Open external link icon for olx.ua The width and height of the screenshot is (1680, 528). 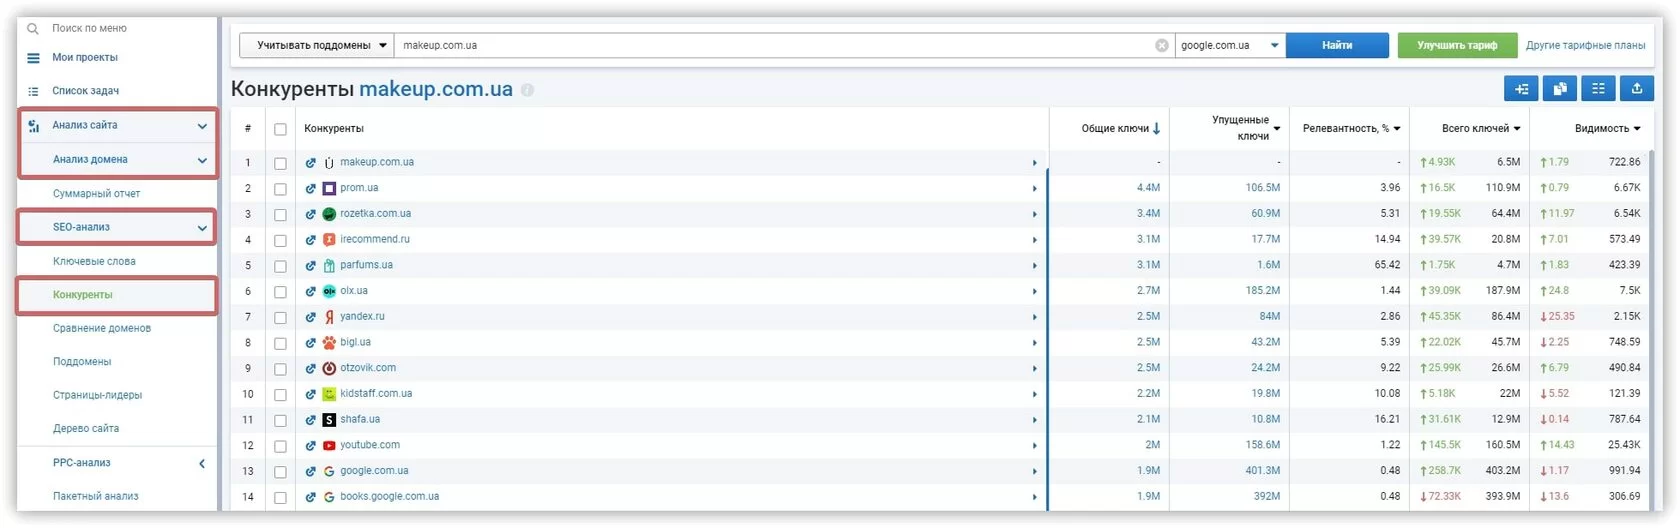tap(311, 291)
